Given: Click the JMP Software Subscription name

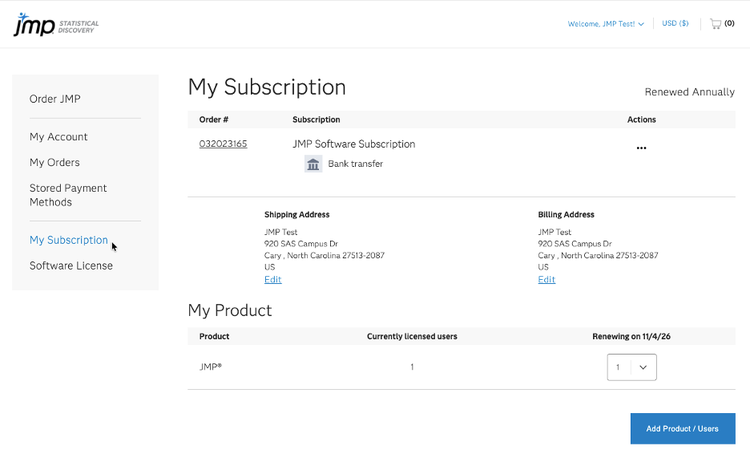Looking at the screenshot, I should point(354,144).
